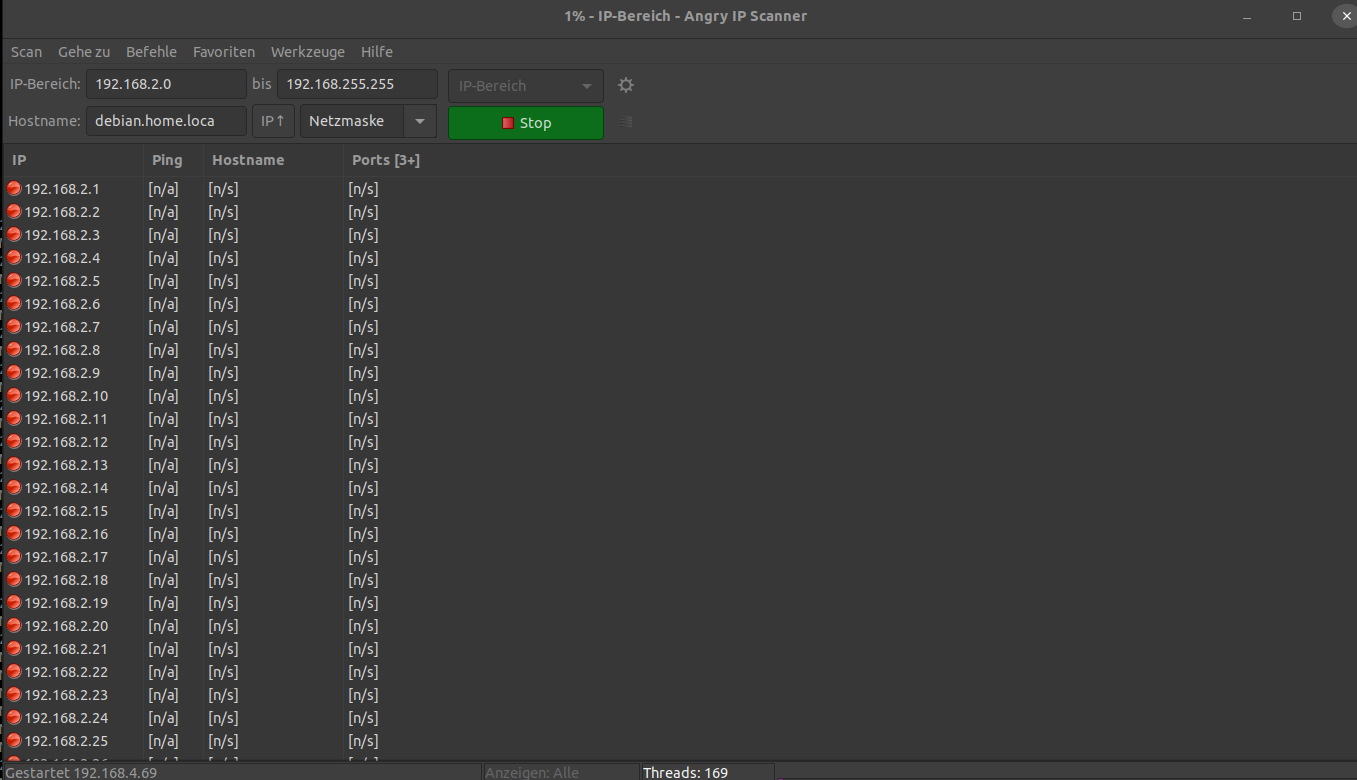Sort results by clicking the Ping column header
Viewport: 1357px width, 780px height.
tap(167, 160)
